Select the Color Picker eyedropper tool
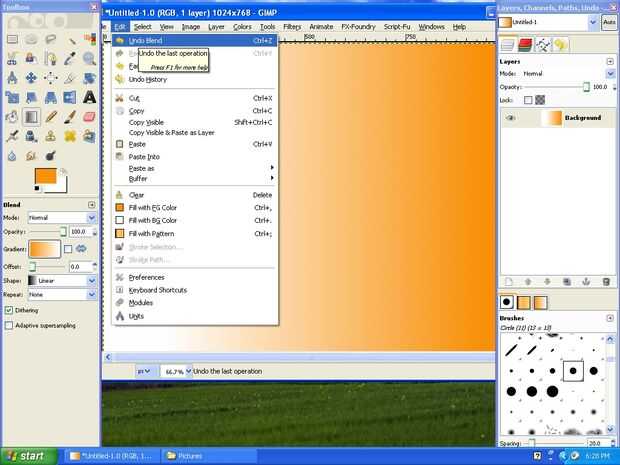This screenshot has height=465, width=620. 70,59
